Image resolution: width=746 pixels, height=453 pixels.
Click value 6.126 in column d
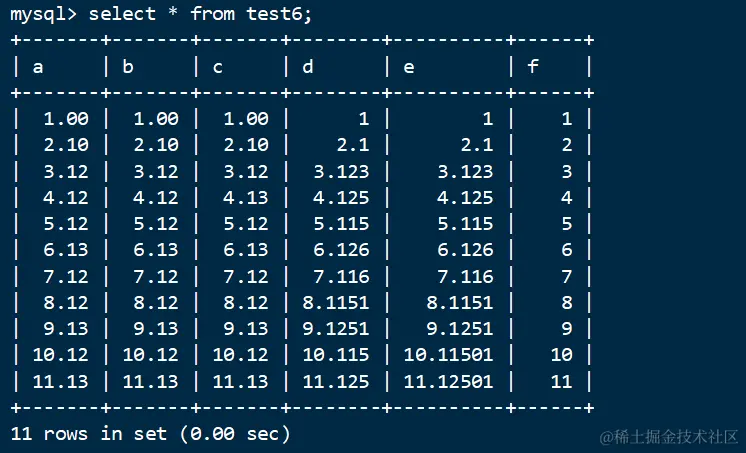(341, 250)
